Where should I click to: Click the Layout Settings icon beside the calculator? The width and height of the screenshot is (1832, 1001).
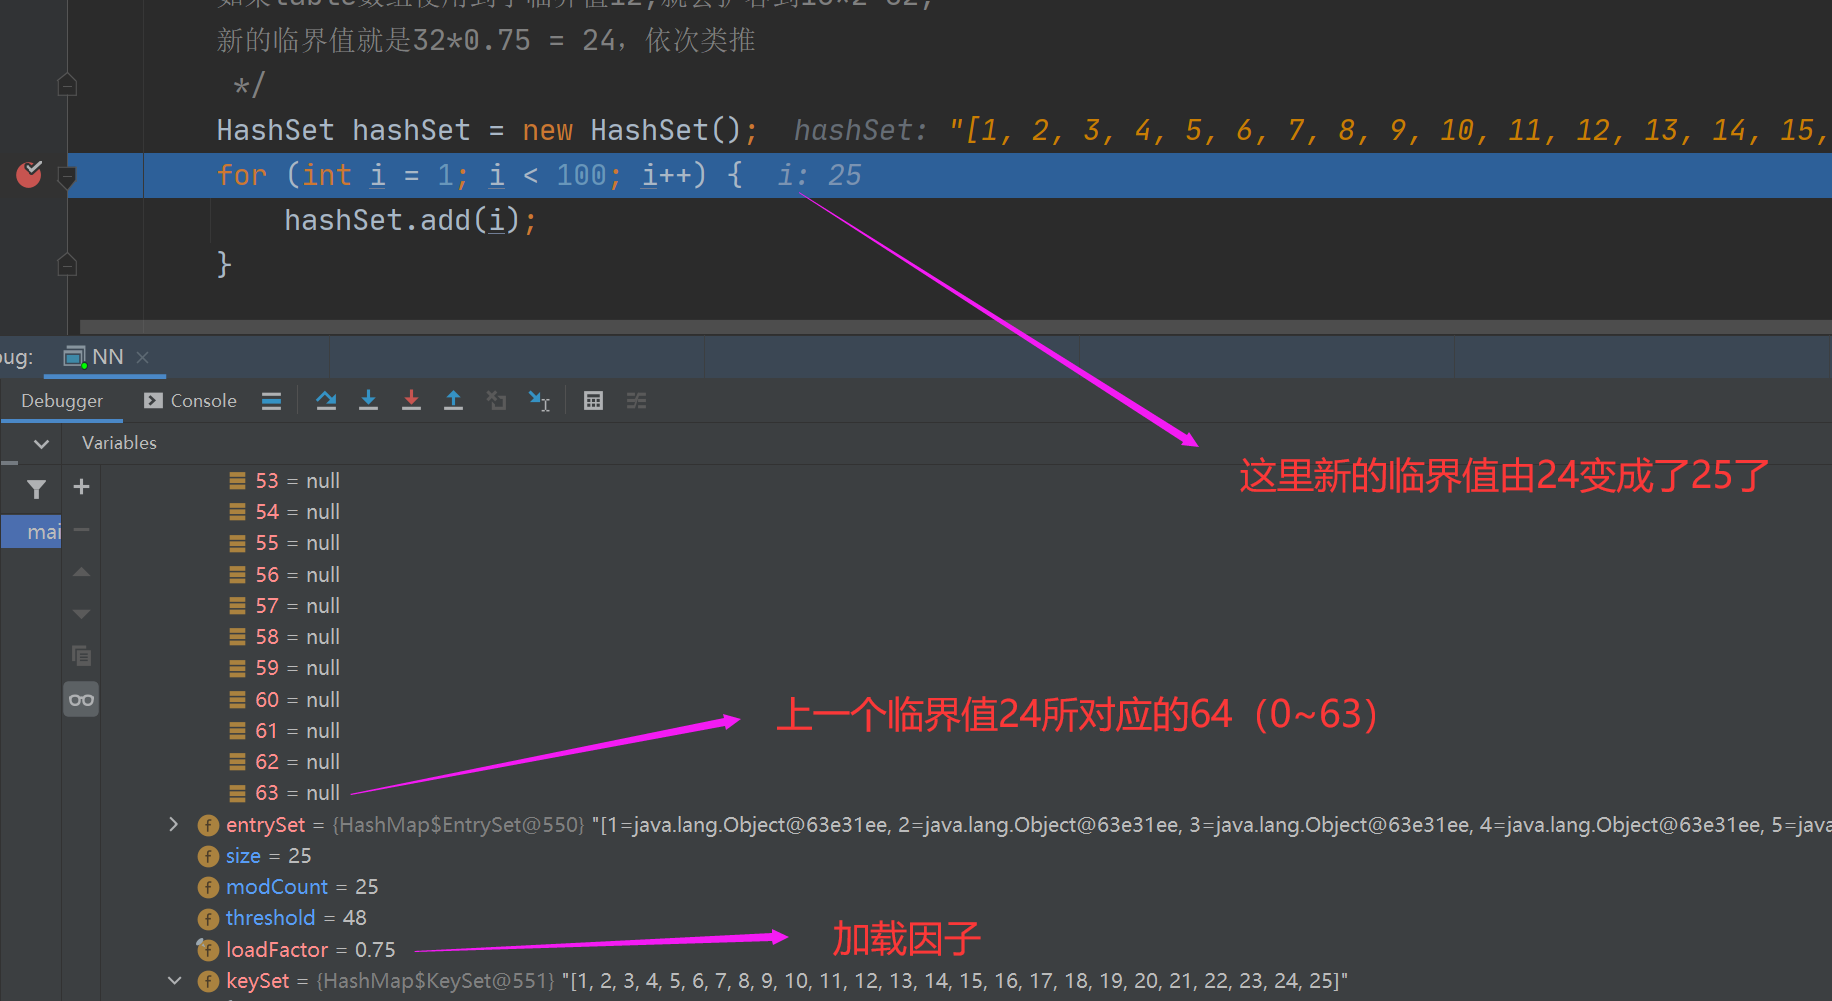637,400
